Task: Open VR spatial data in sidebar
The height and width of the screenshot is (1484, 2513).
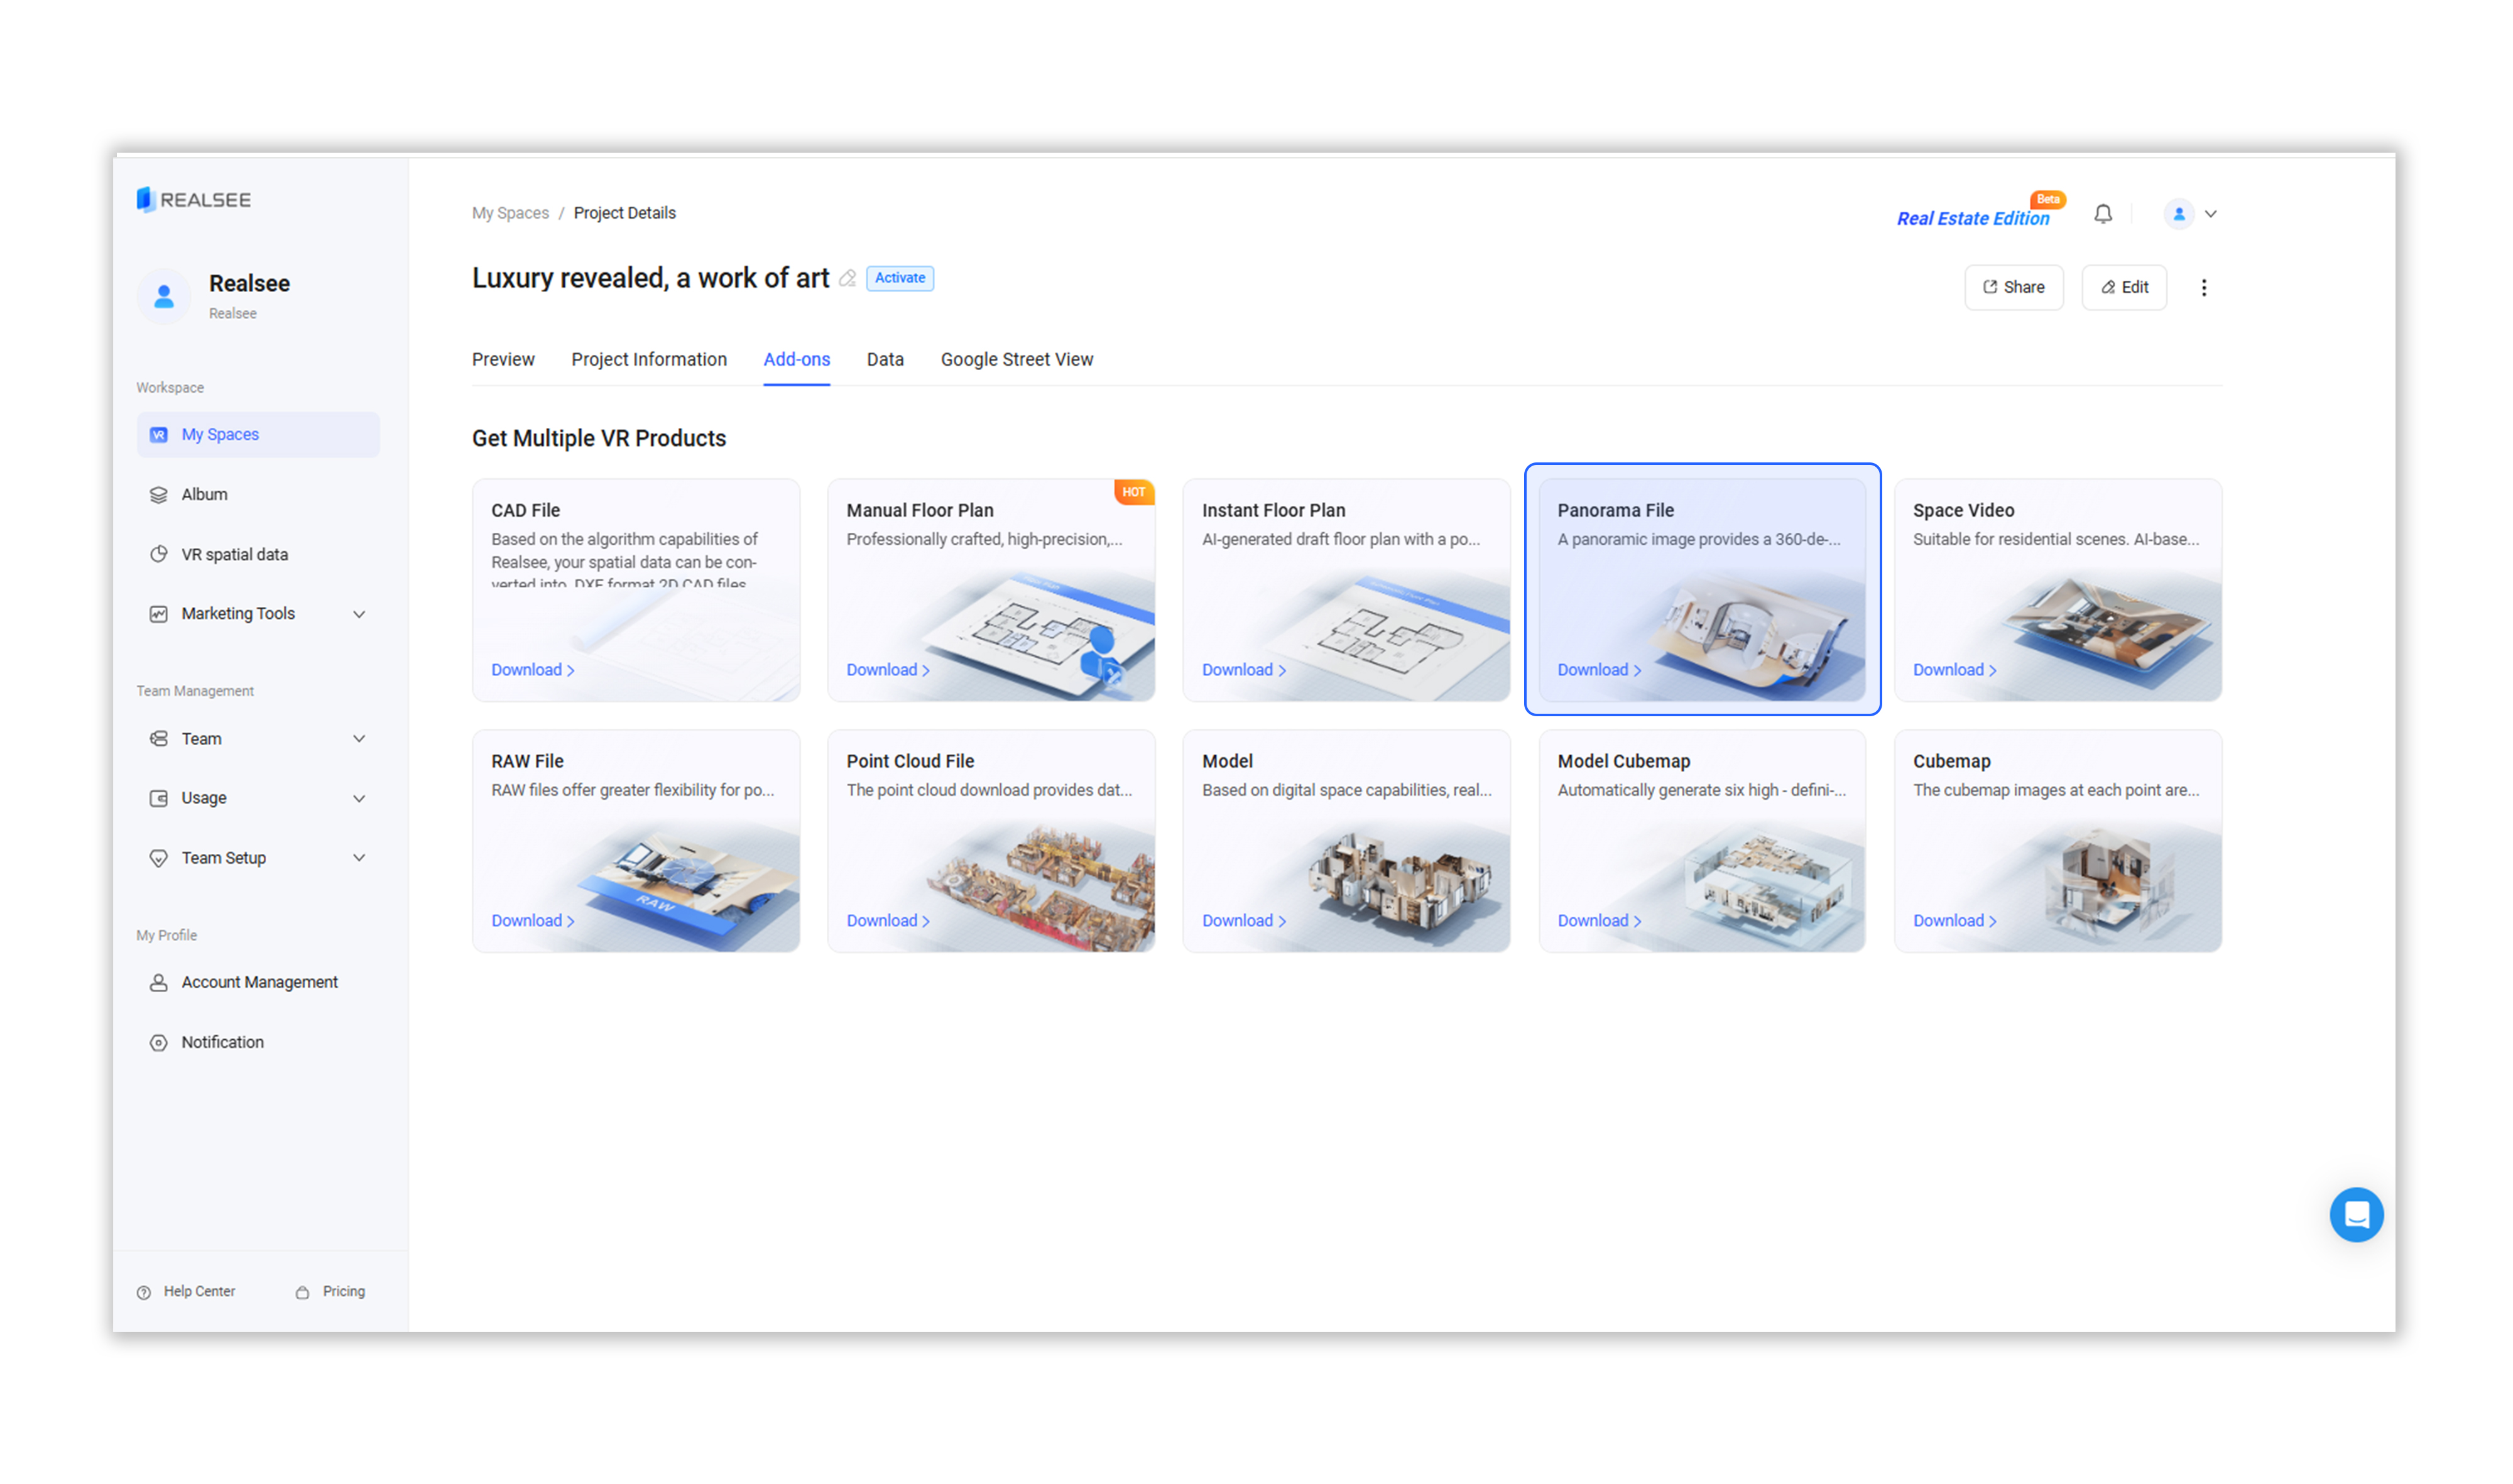Action: coord(234,554)
